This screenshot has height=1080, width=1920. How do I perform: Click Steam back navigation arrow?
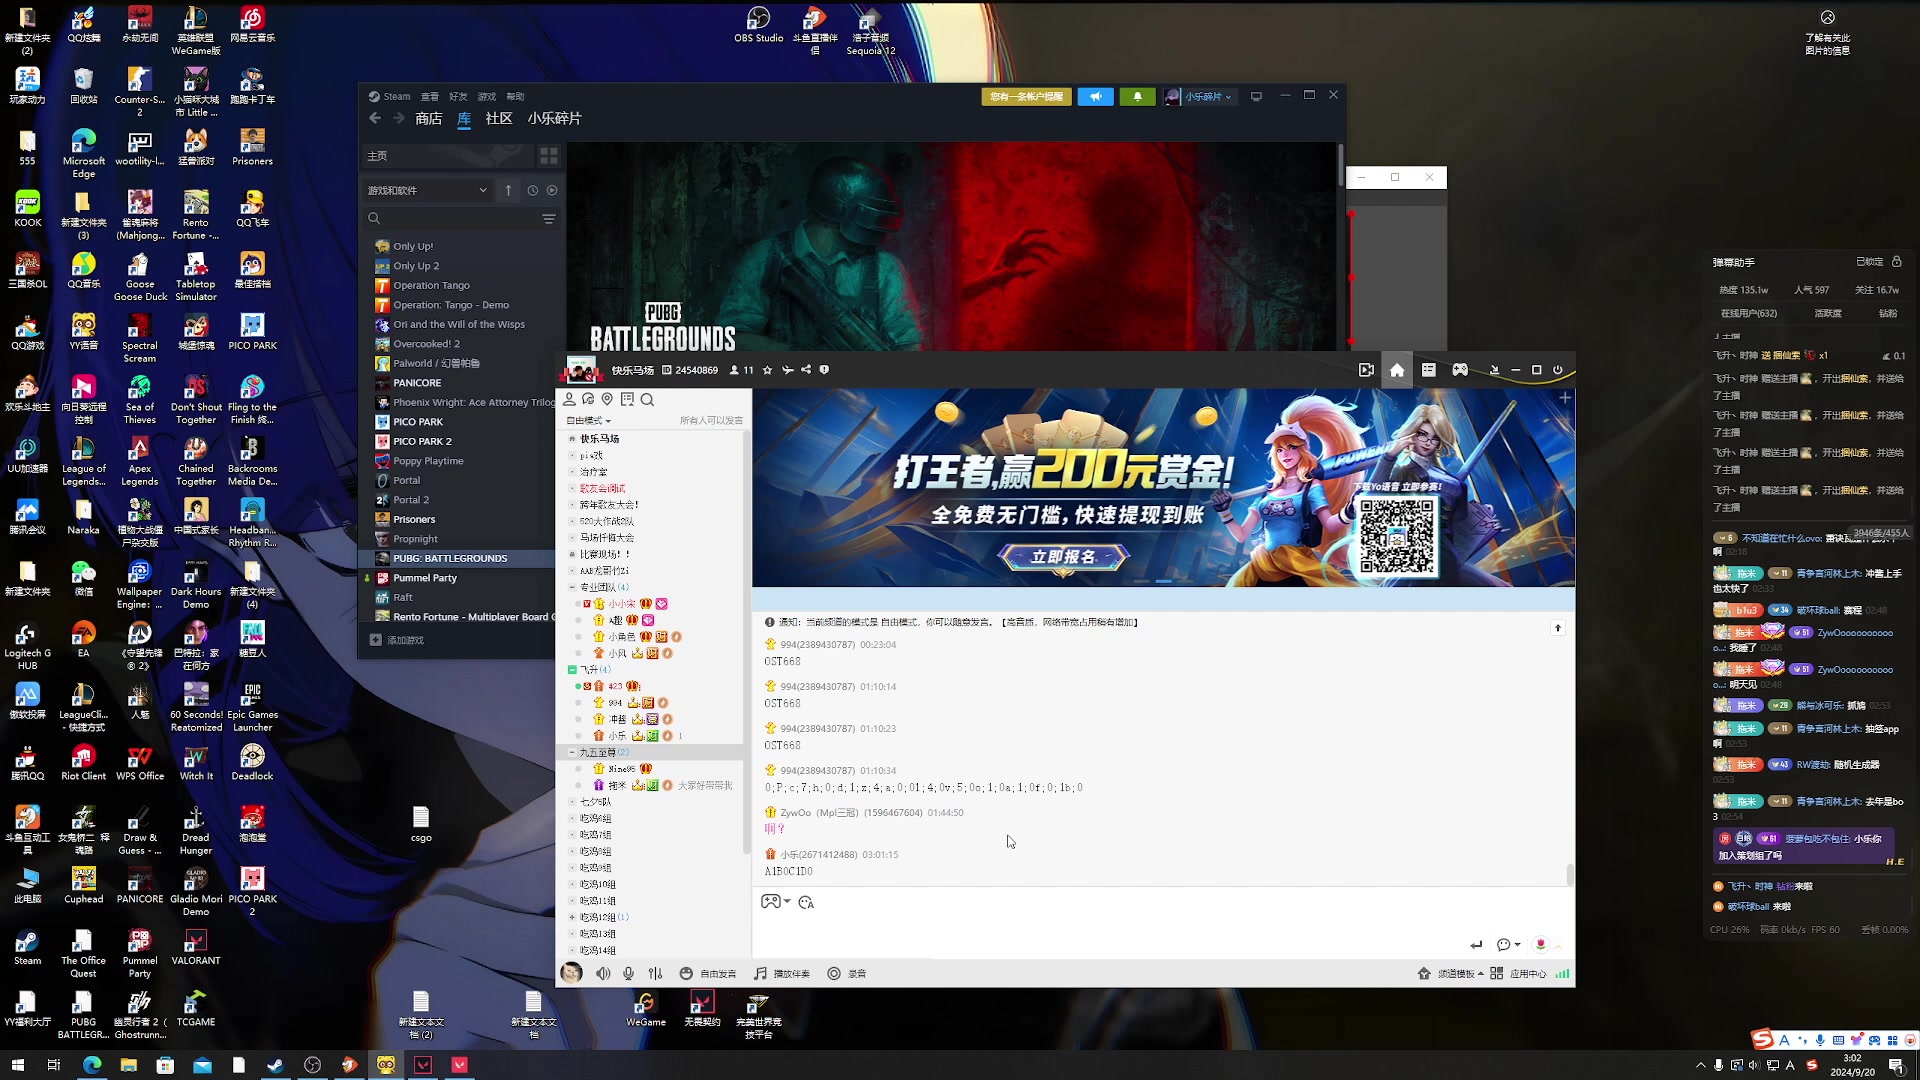pyautogui.click(x=375, y=118)
